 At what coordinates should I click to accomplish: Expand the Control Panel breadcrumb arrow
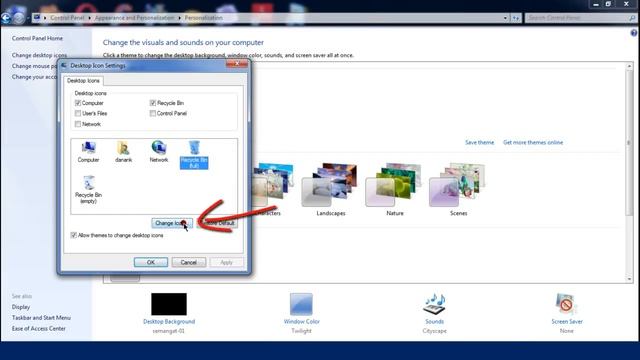pyautogui.click(x=89, y=18)
